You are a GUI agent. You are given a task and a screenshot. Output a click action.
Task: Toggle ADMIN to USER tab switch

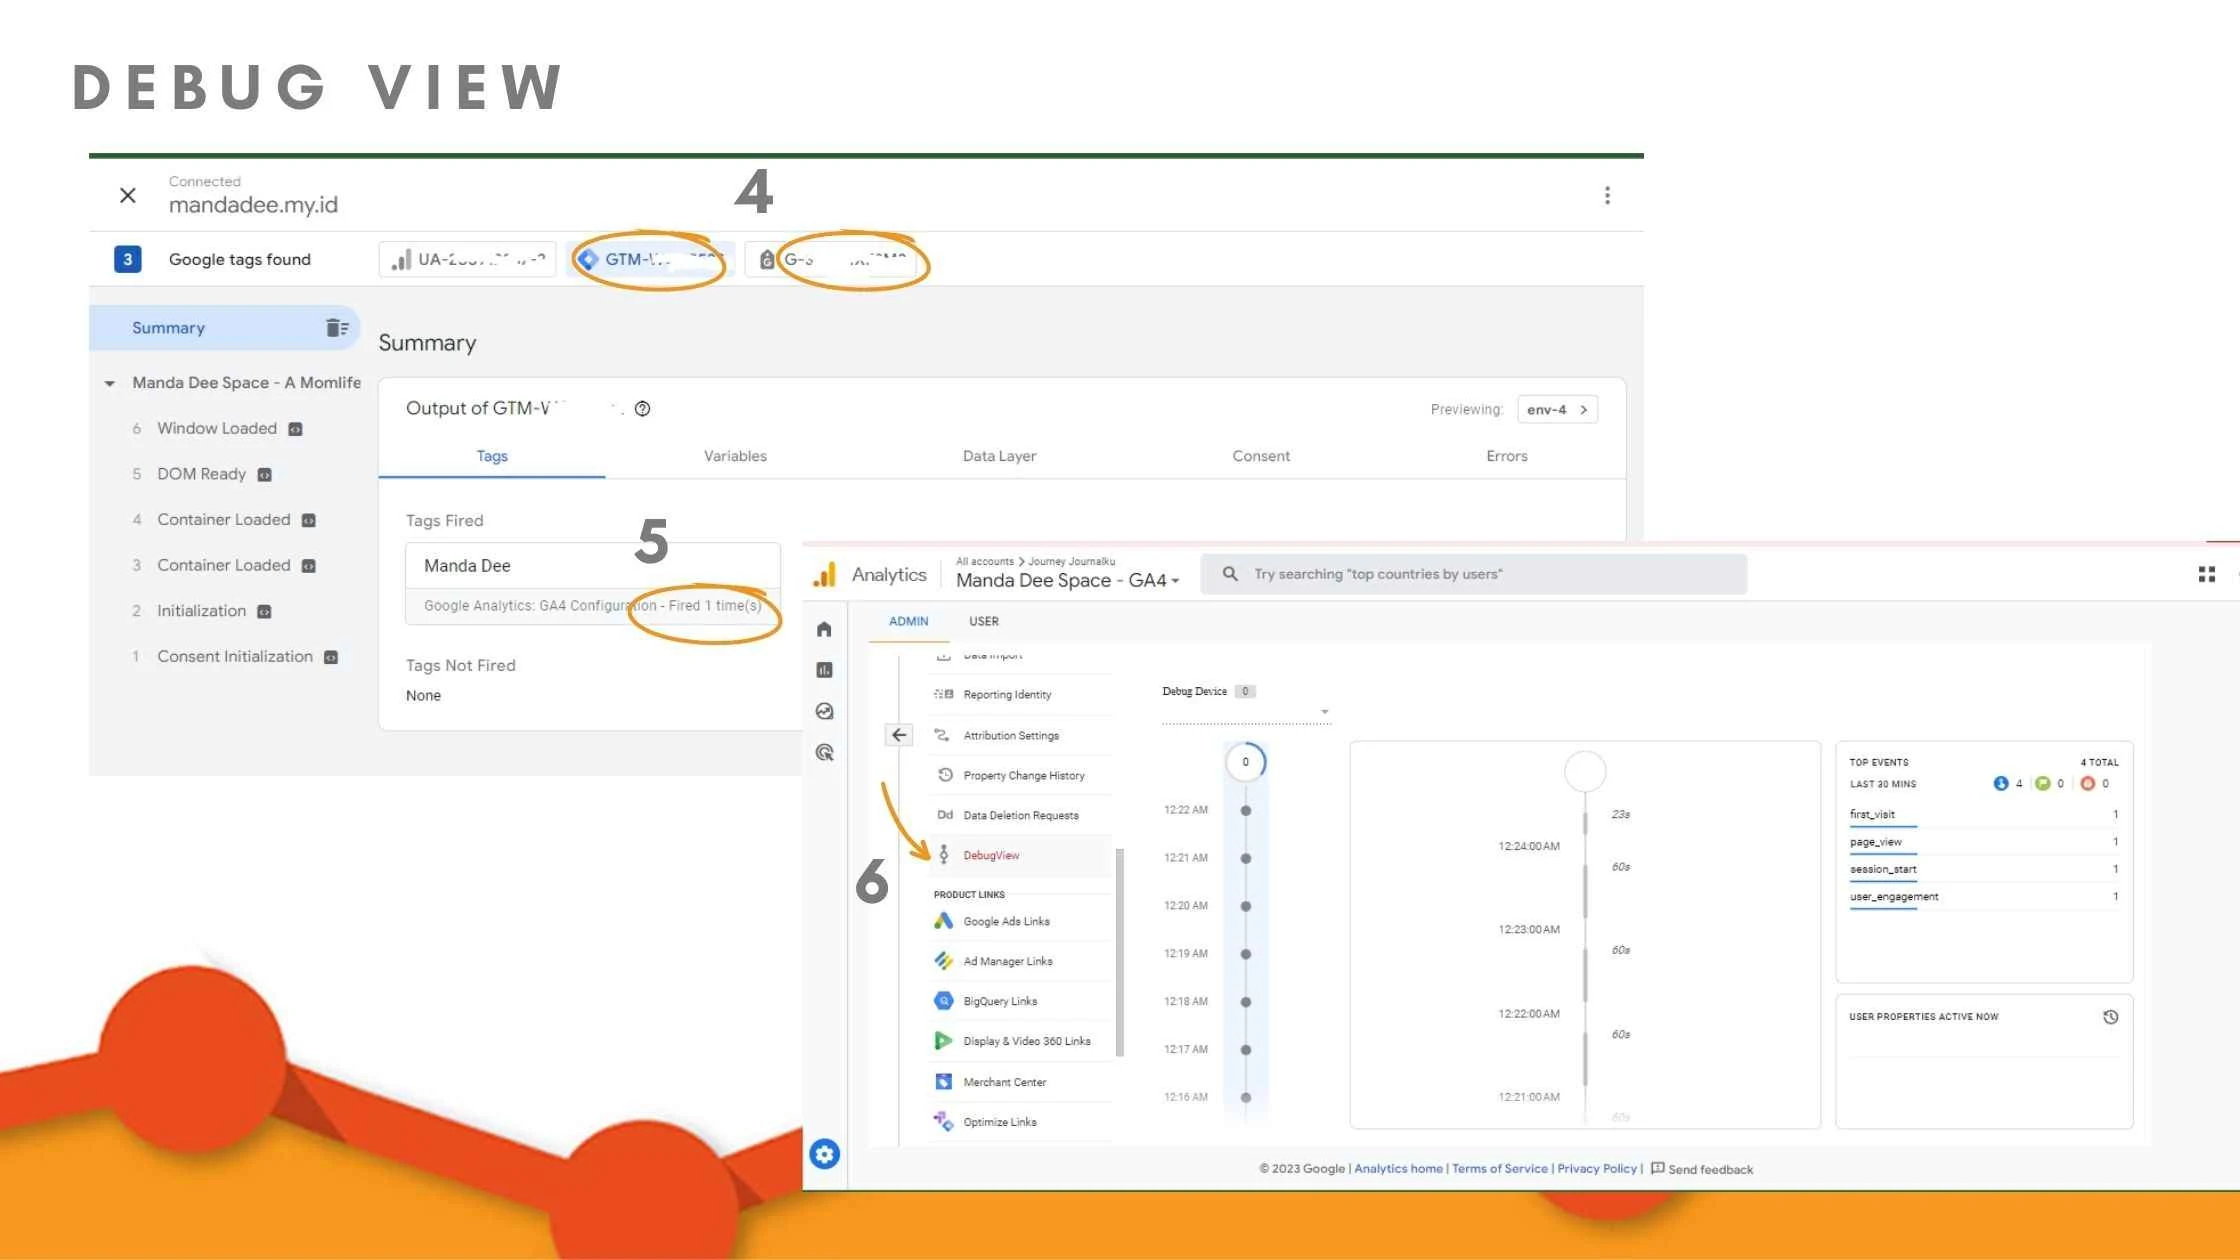tap(982, 620)
